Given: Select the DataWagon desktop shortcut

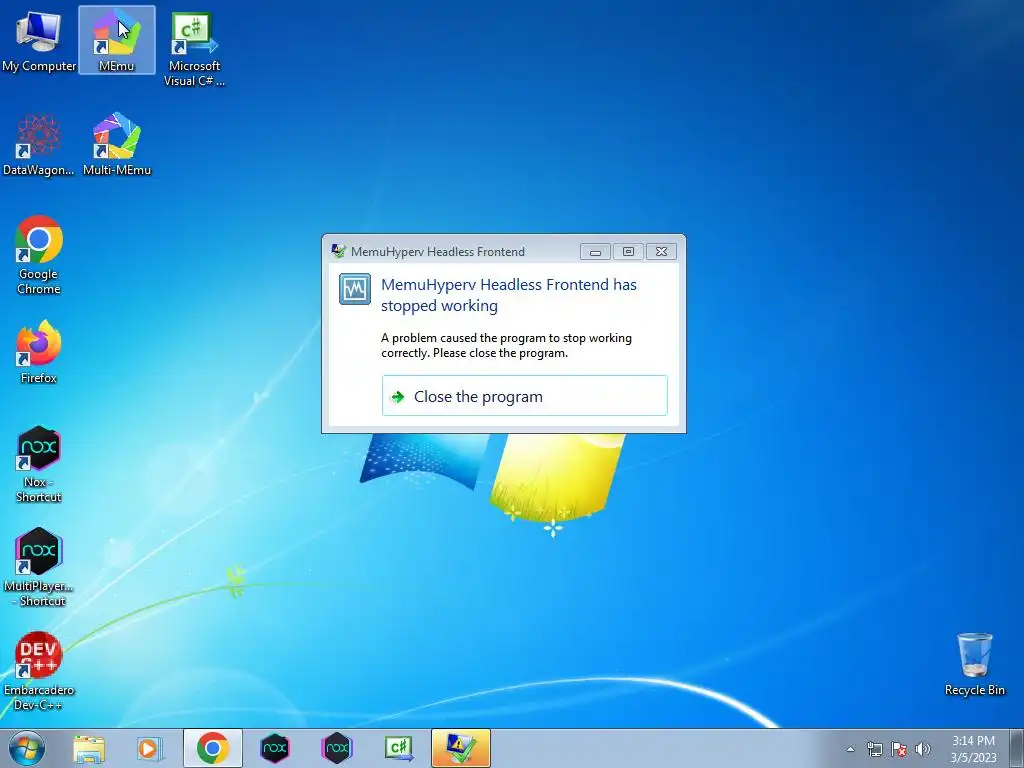Looking at the screenshot, I should [x=39, y=144].
